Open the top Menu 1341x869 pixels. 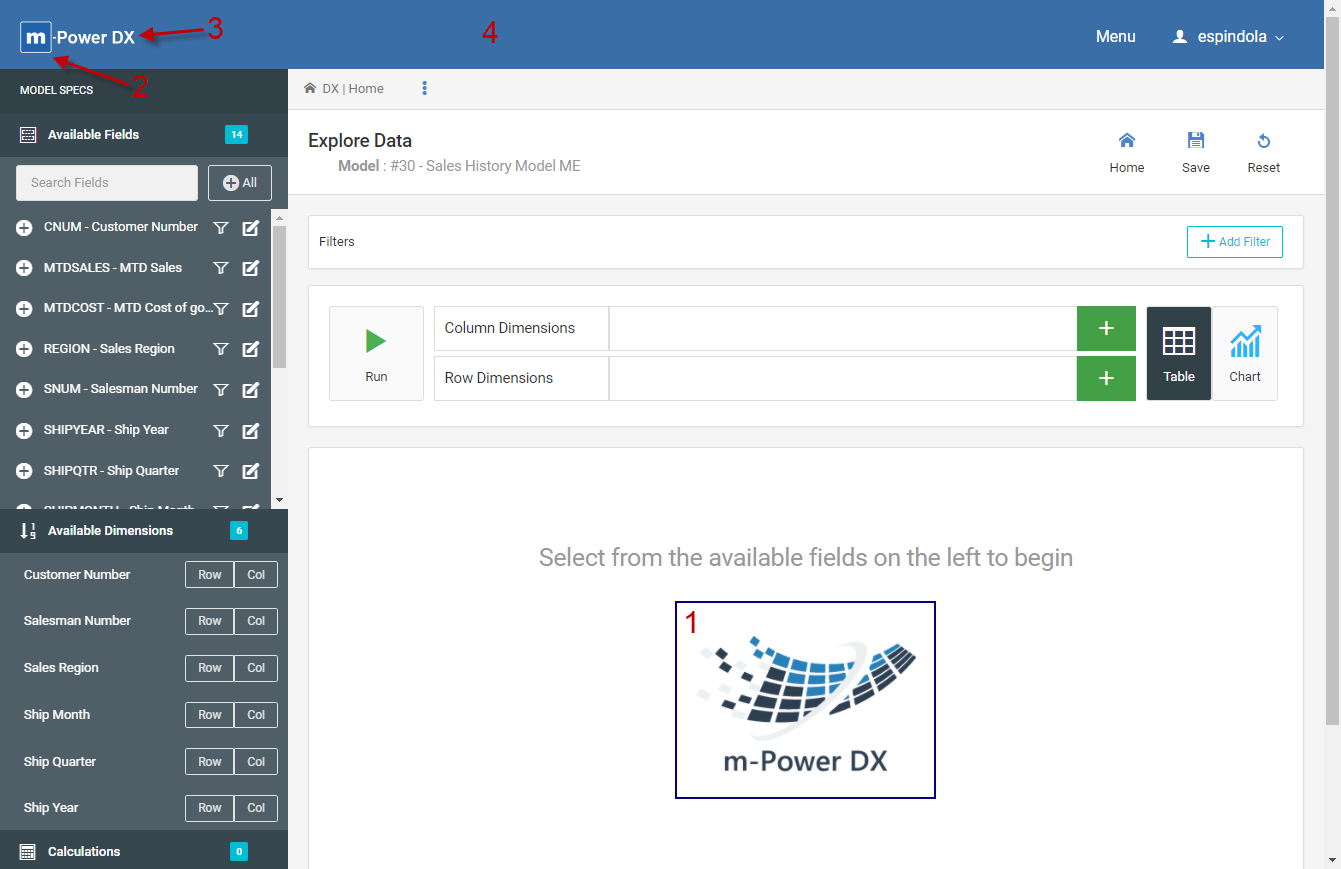click(1116, 37)
